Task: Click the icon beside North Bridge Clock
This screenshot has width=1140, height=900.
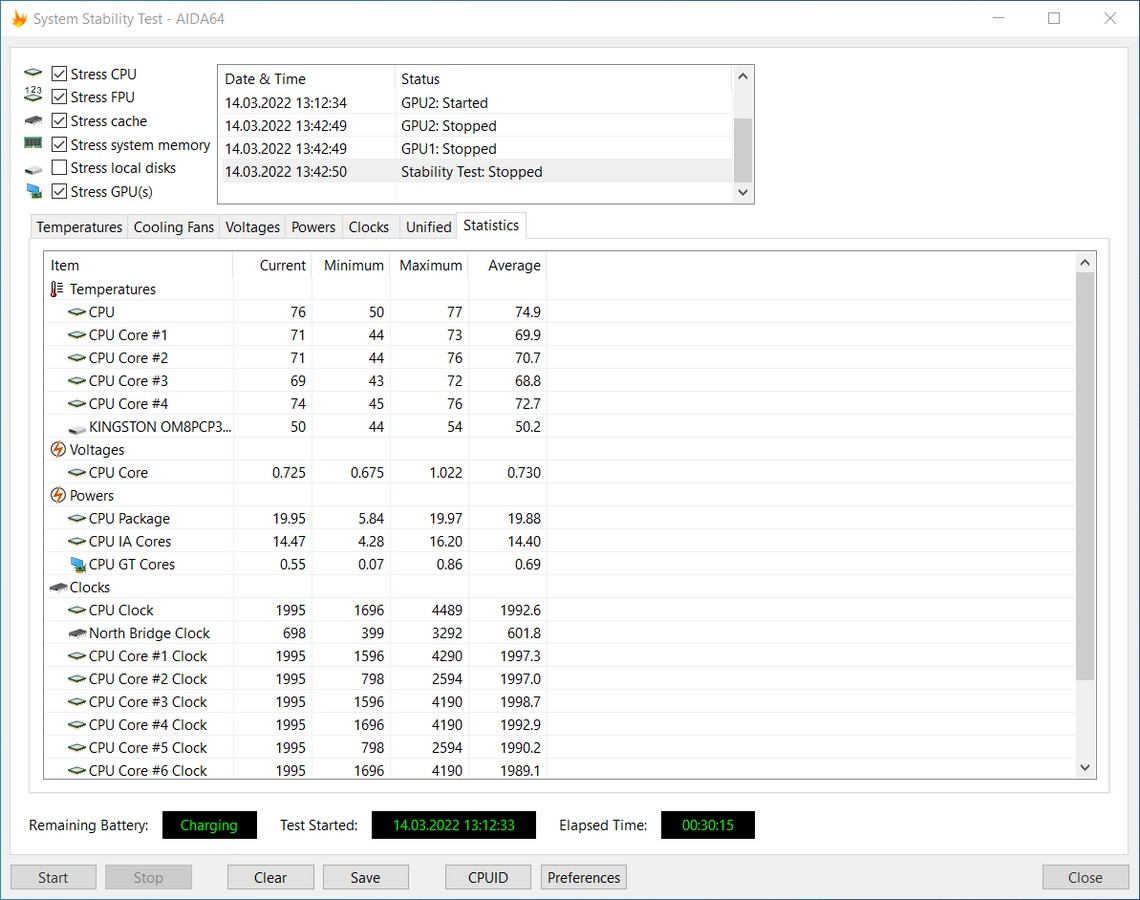Action: tap(77, 633)
